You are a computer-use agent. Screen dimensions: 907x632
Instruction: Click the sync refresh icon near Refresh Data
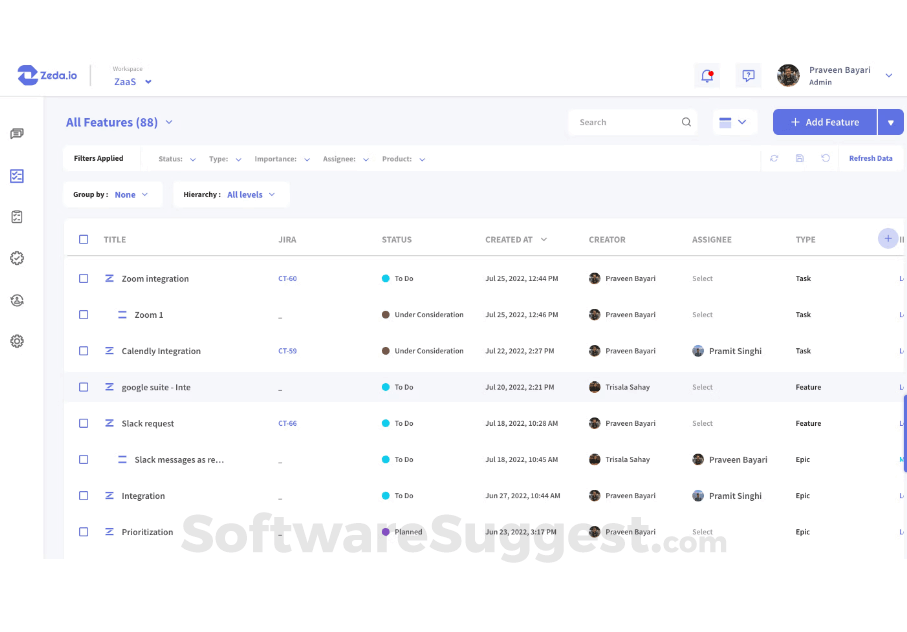772,158
